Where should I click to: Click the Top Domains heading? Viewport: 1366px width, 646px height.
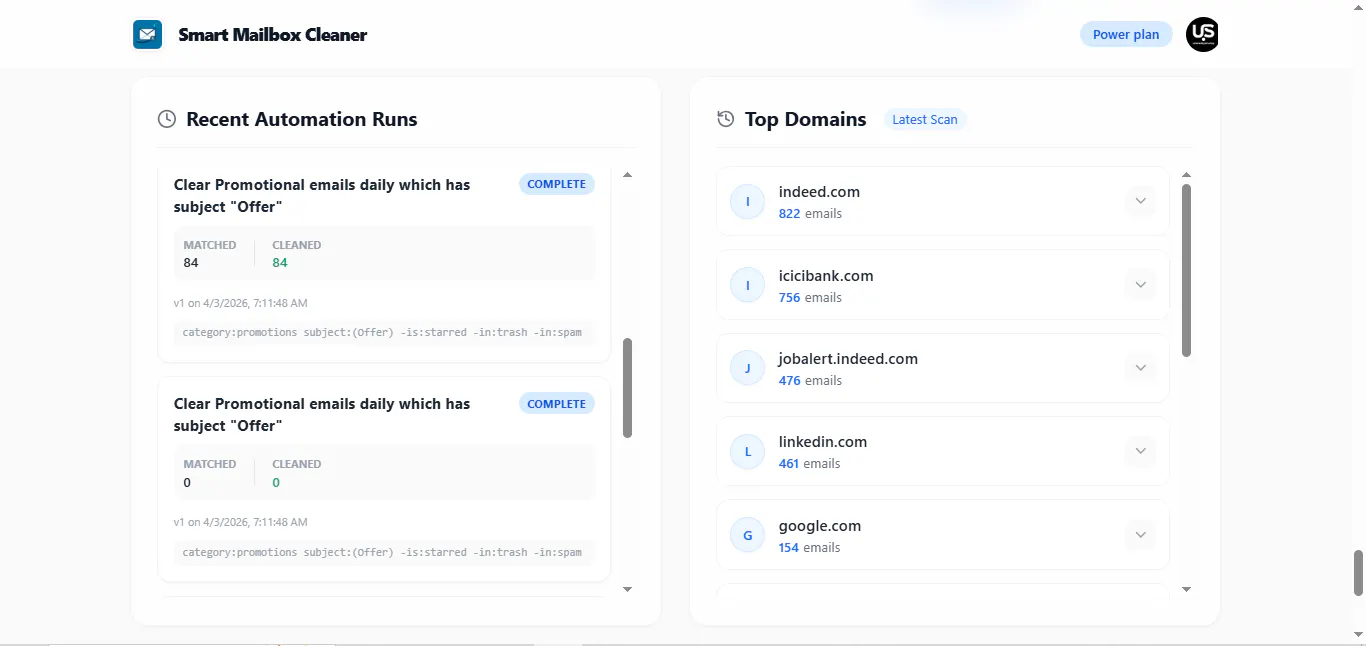[806, 119]
